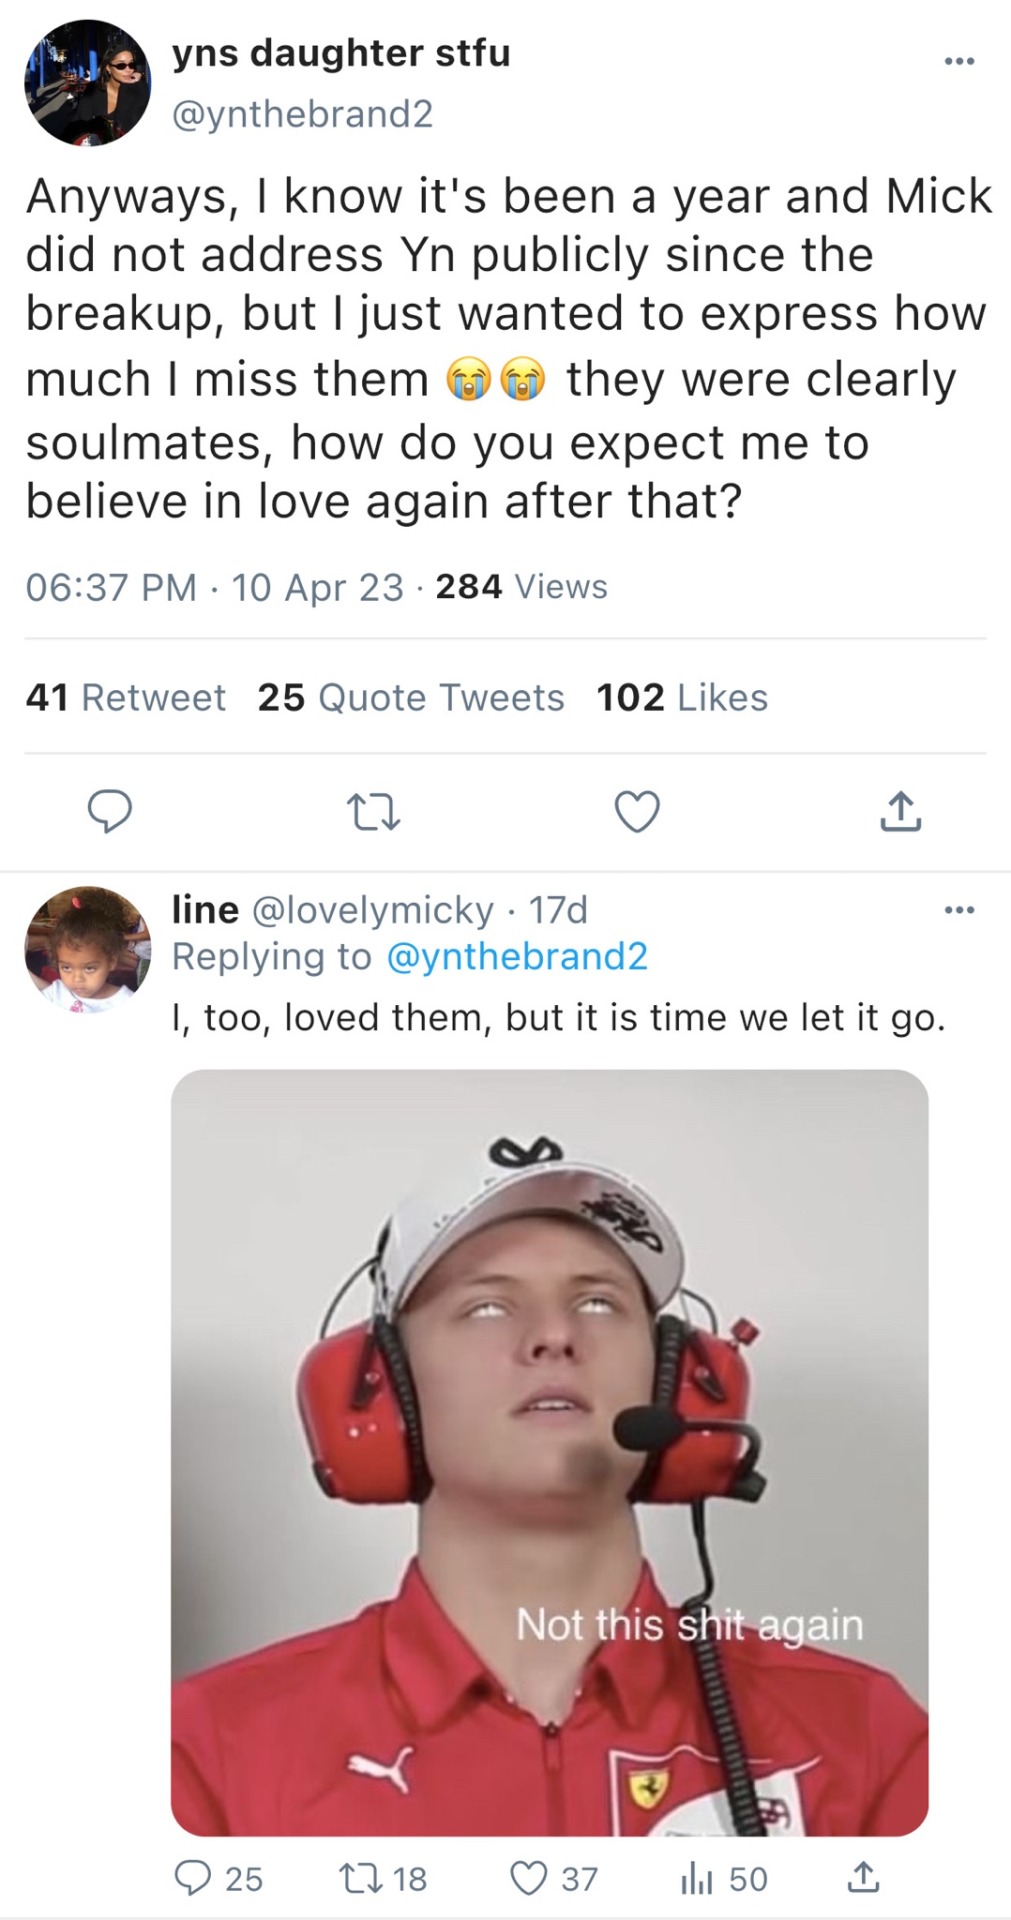Click the line display name
Image resolution: width=1011 pixels, height=1920 pixels.
tap(205, 909)
